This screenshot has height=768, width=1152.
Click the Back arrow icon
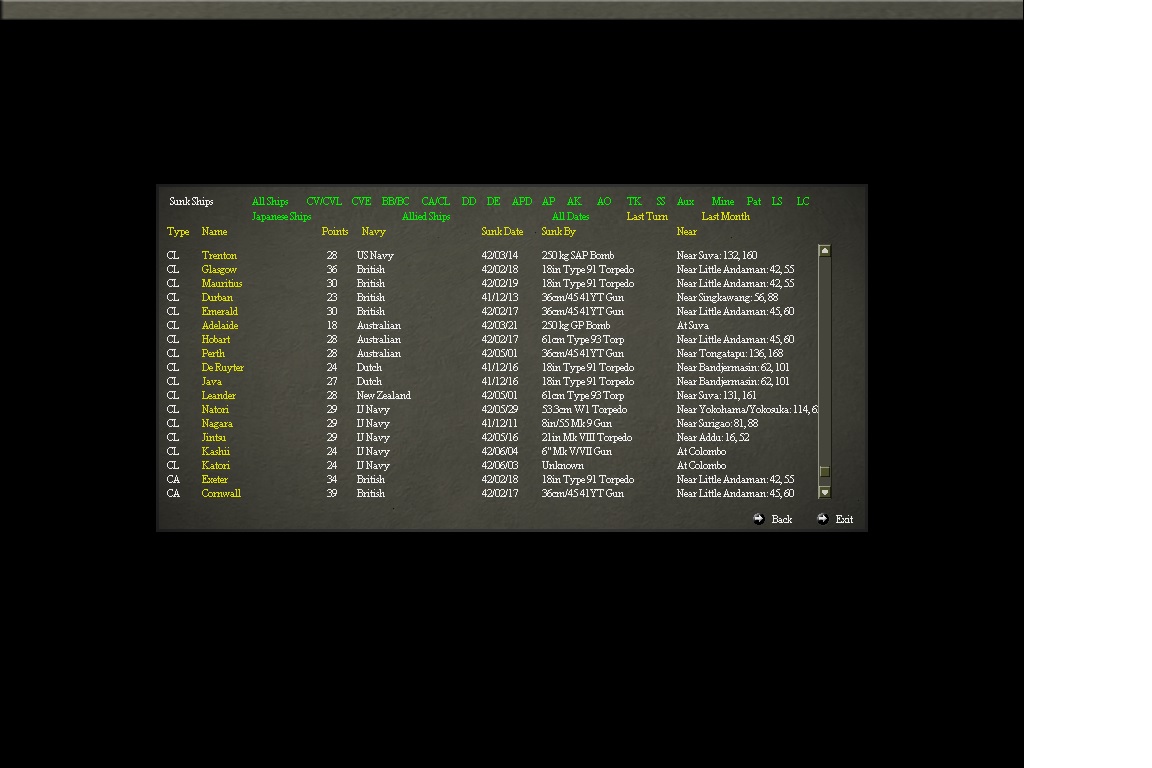[760, 519]
